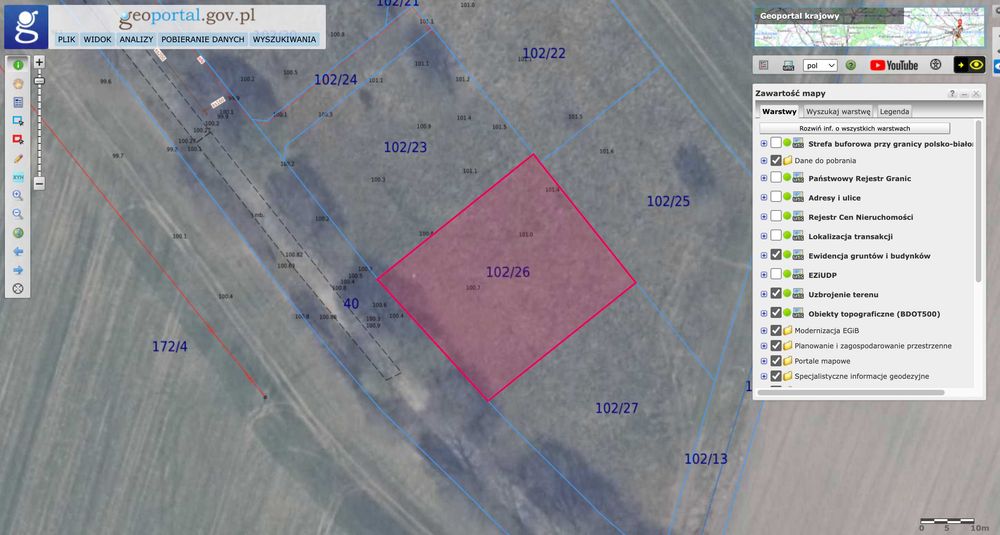Expand Ewidencja gruntów i budynków node

click(764, 256)
